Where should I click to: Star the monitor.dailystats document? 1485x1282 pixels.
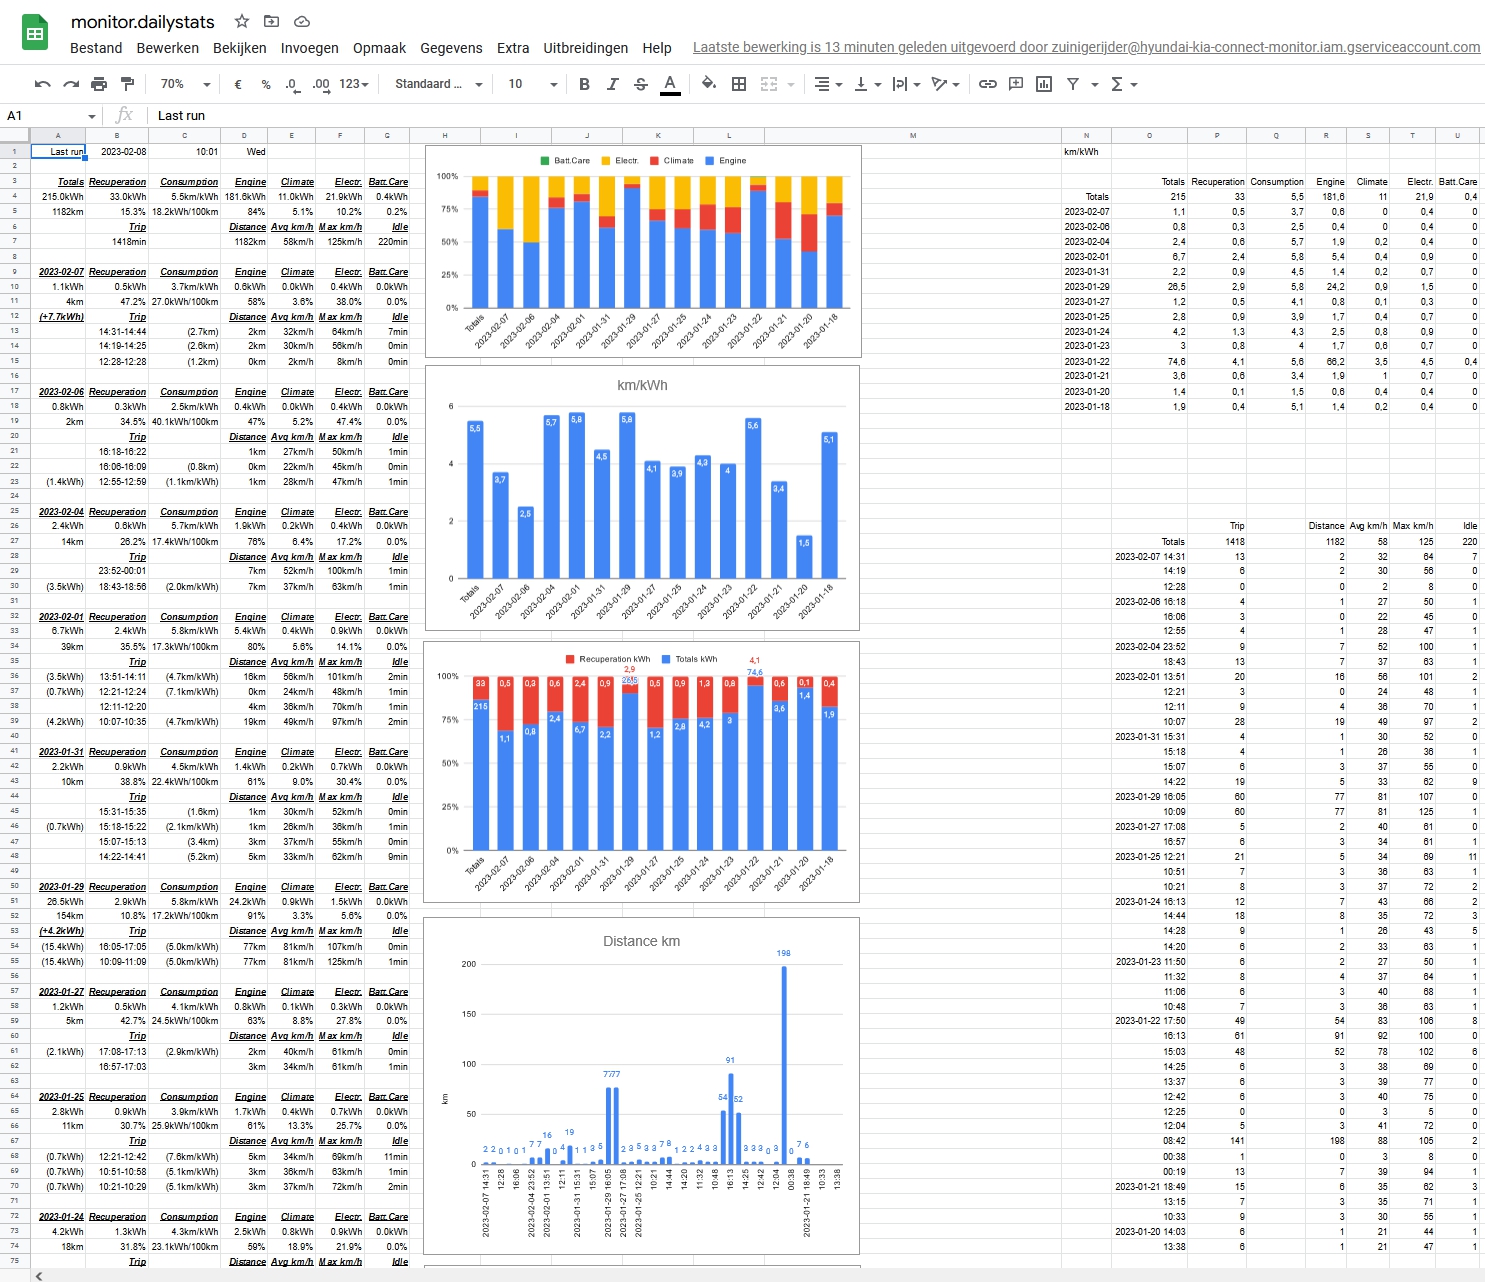pyautogui.click(x=242, y=21)
